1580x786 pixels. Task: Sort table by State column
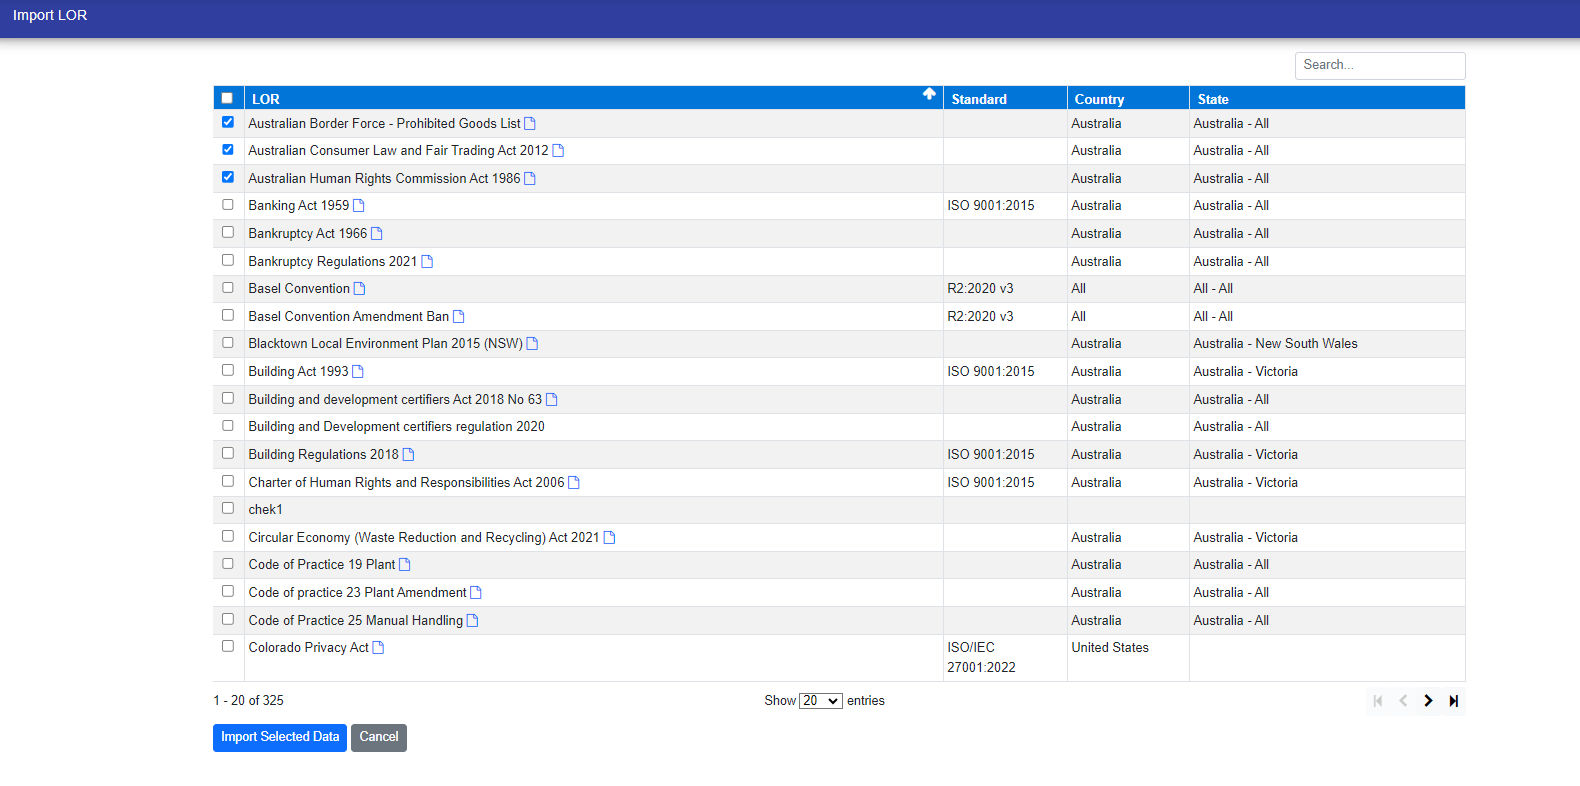pyautogui.click(x=1213, y=99)
